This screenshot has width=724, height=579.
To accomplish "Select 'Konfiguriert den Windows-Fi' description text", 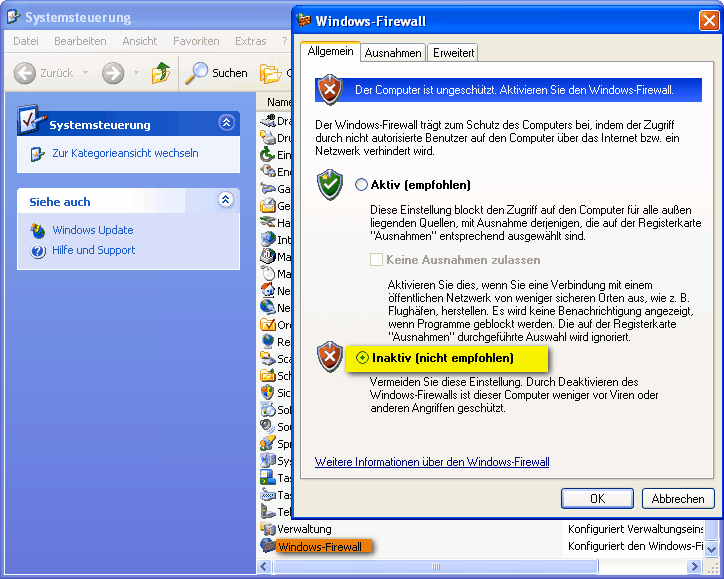I will point(635,546).
